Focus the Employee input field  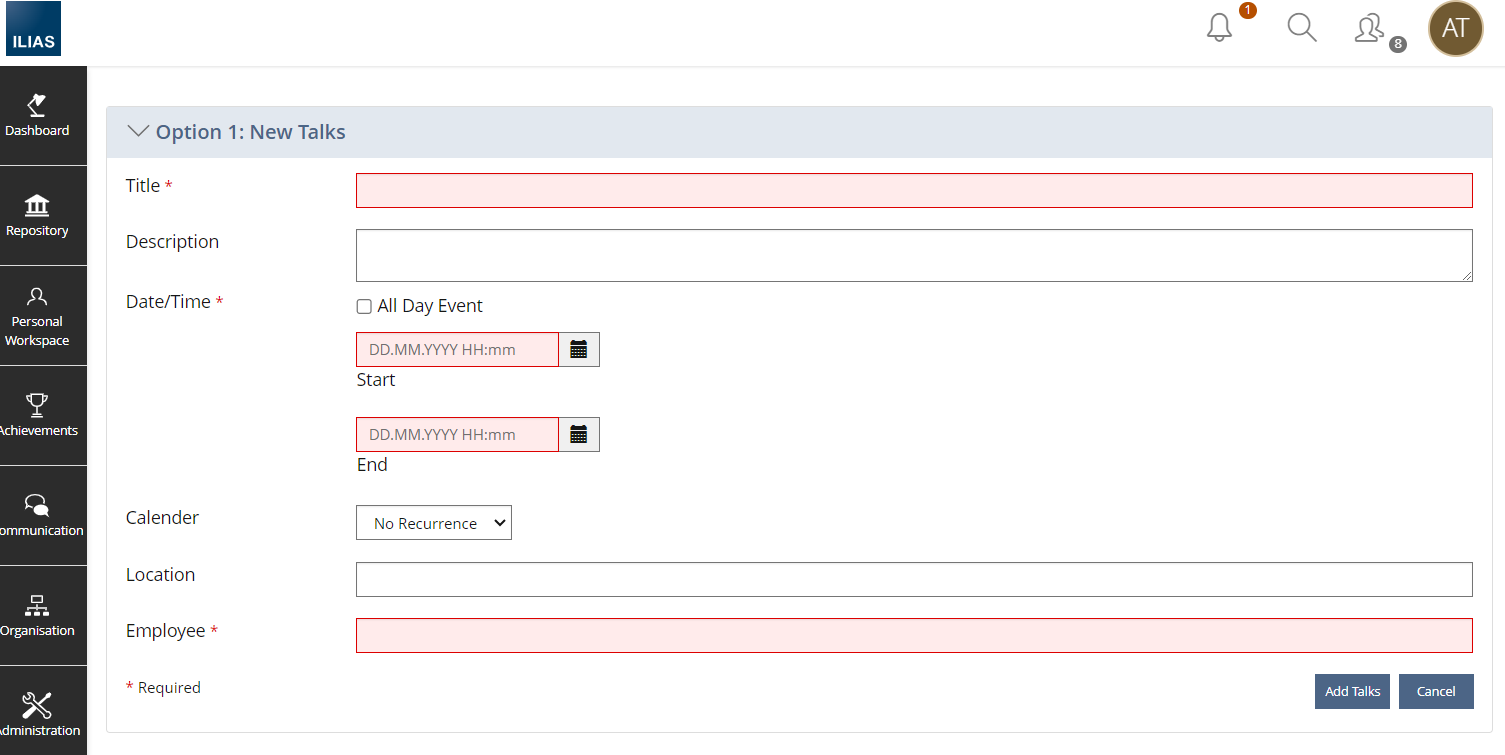(x=914, y=636)
